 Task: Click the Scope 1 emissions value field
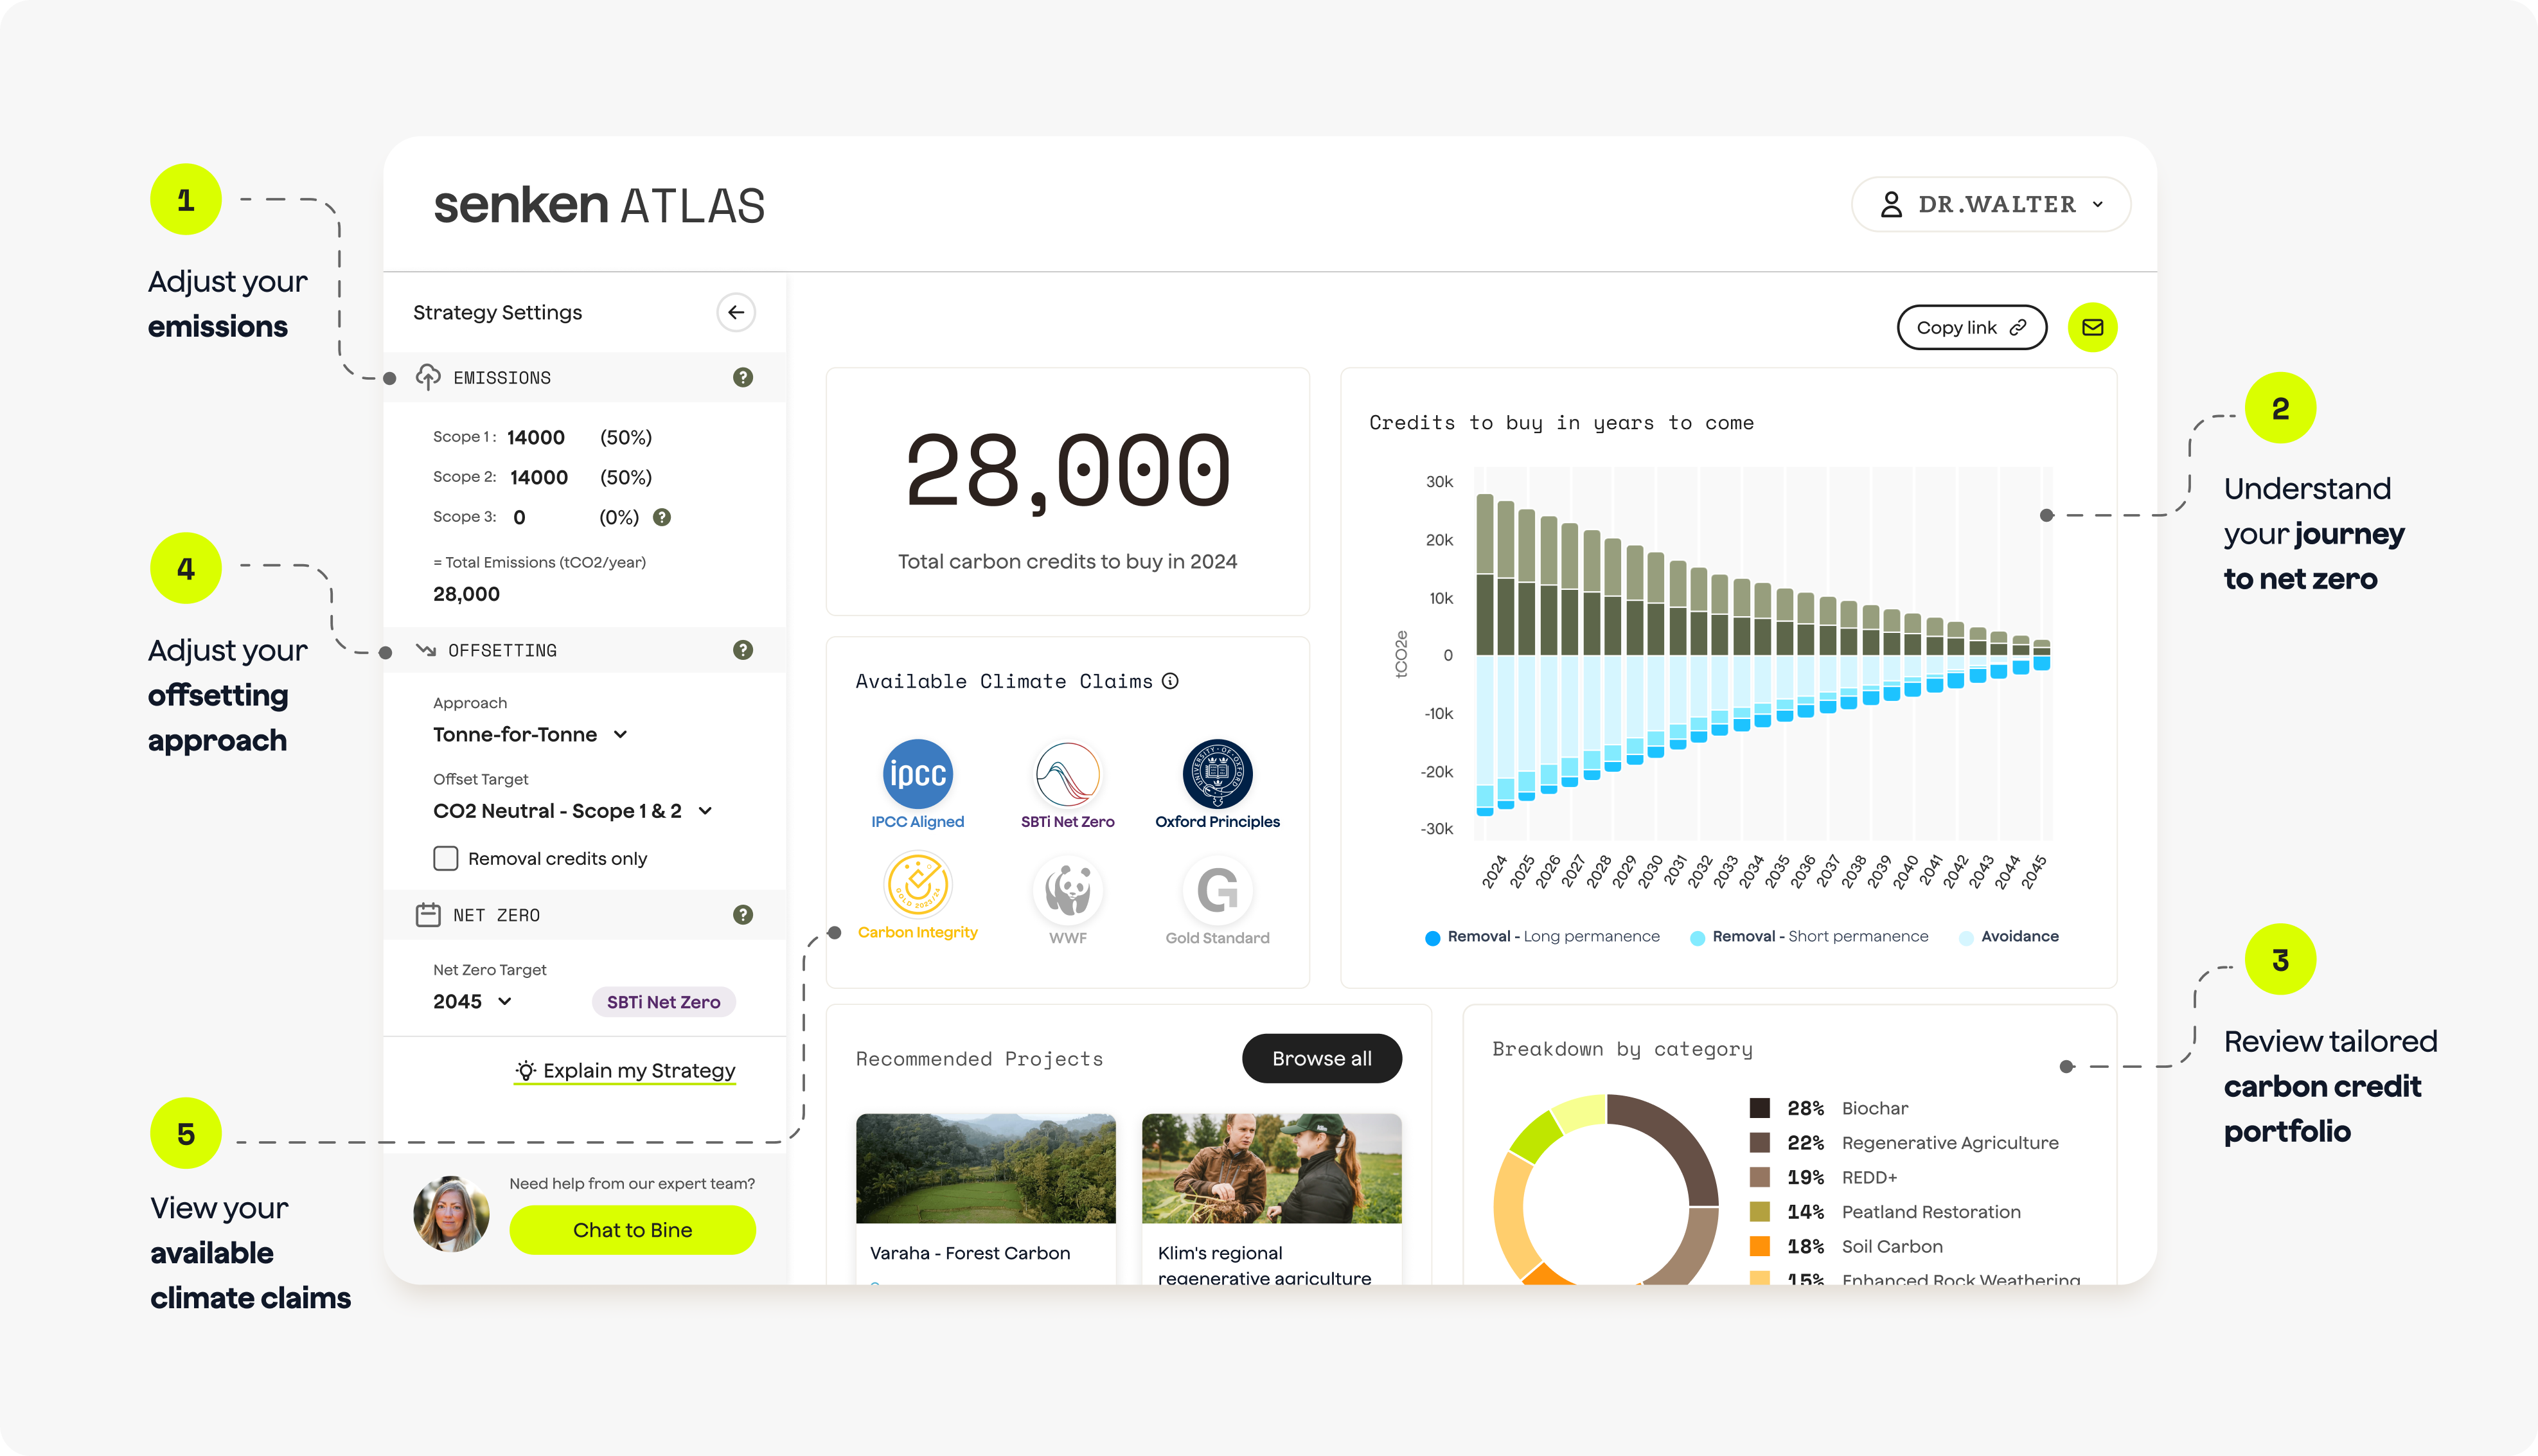(x=536, y=437)
